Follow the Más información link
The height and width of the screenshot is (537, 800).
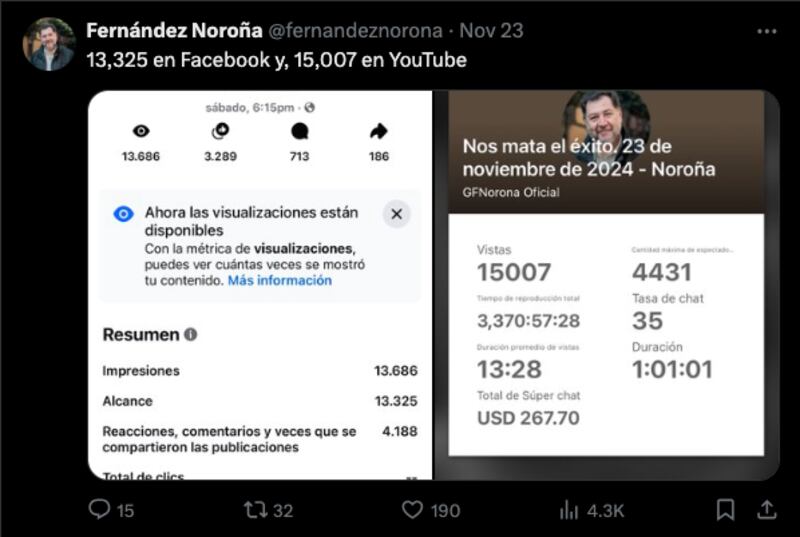tap(280, 280)
